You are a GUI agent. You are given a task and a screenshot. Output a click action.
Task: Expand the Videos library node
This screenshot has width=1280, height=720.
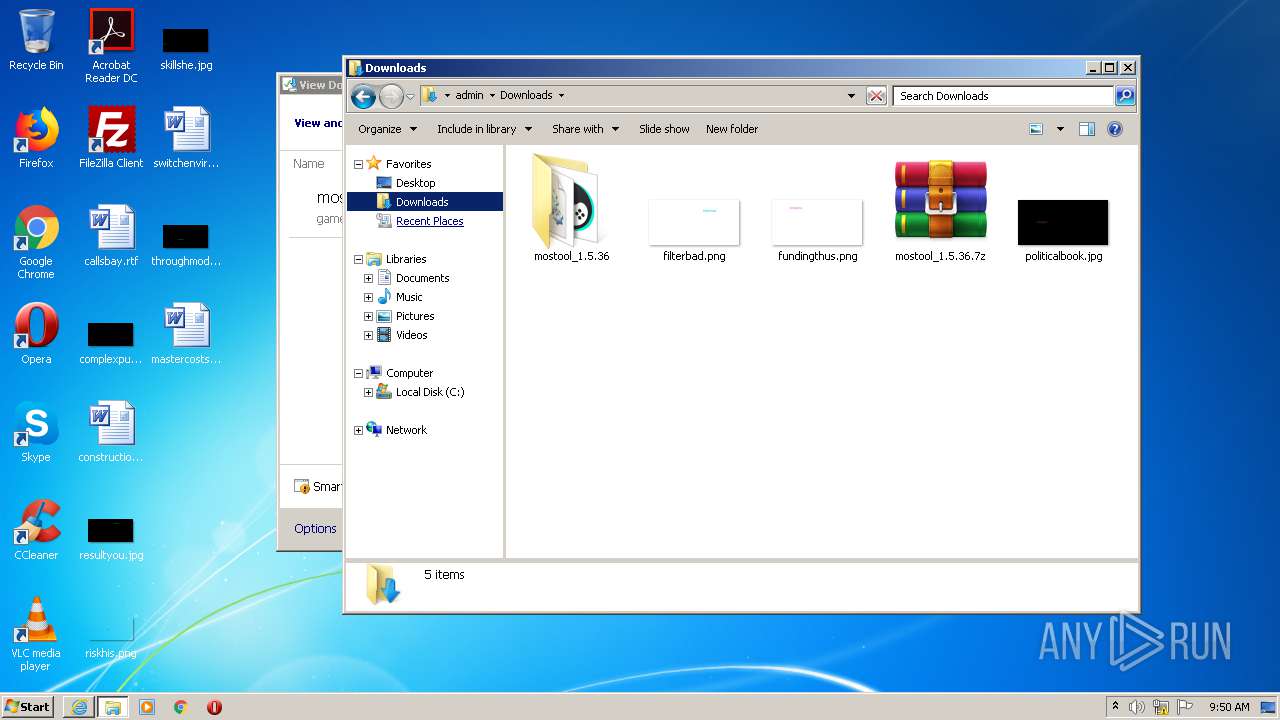point(368,335)
